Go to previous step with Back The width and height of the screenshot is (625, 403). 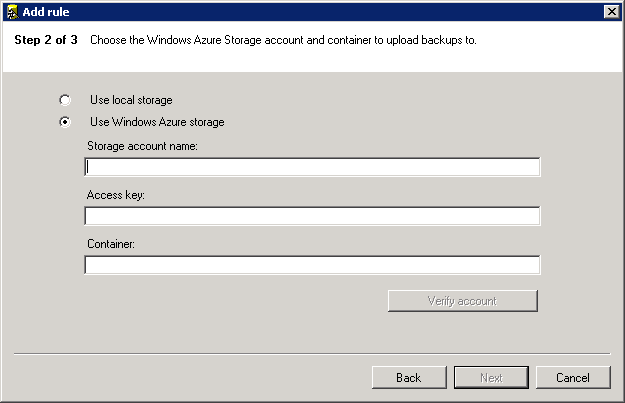click(x=408, y=378)
